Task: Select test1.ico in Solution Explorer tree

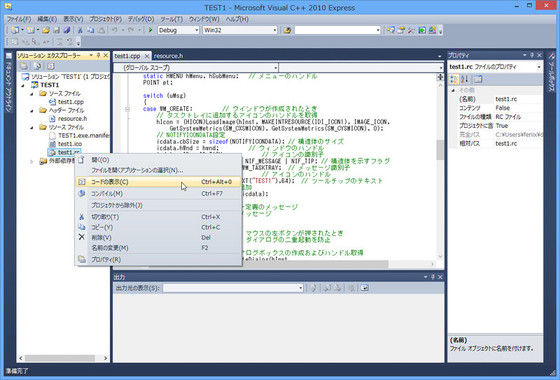Action: [x=70, y=144]
